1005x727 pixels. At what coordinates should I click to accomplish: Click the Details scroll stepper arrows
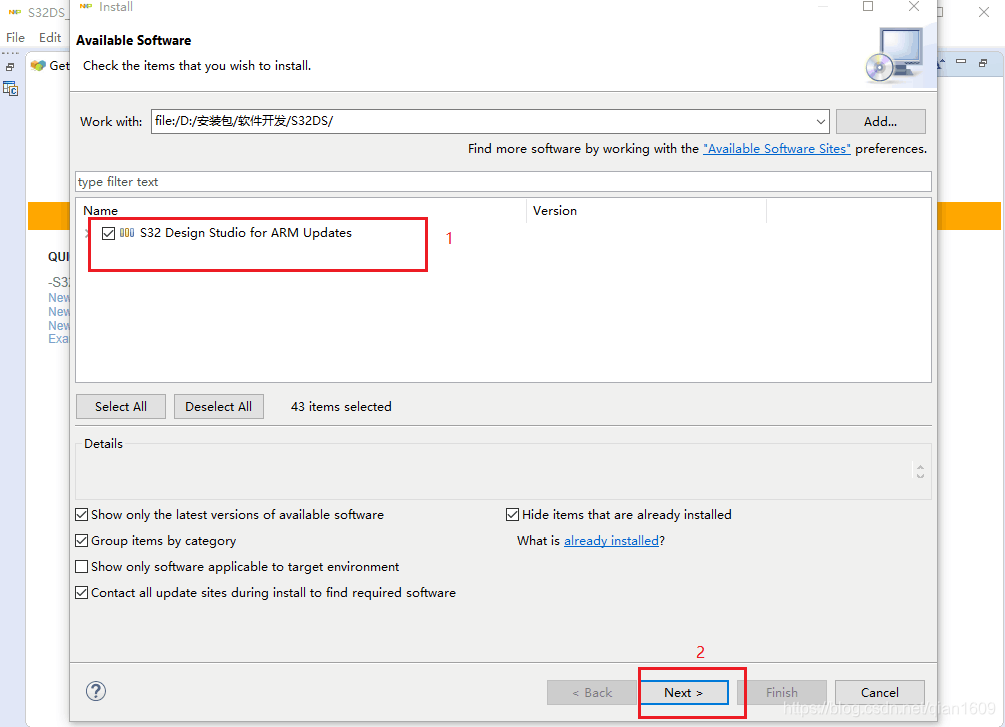tap(920, 471)
